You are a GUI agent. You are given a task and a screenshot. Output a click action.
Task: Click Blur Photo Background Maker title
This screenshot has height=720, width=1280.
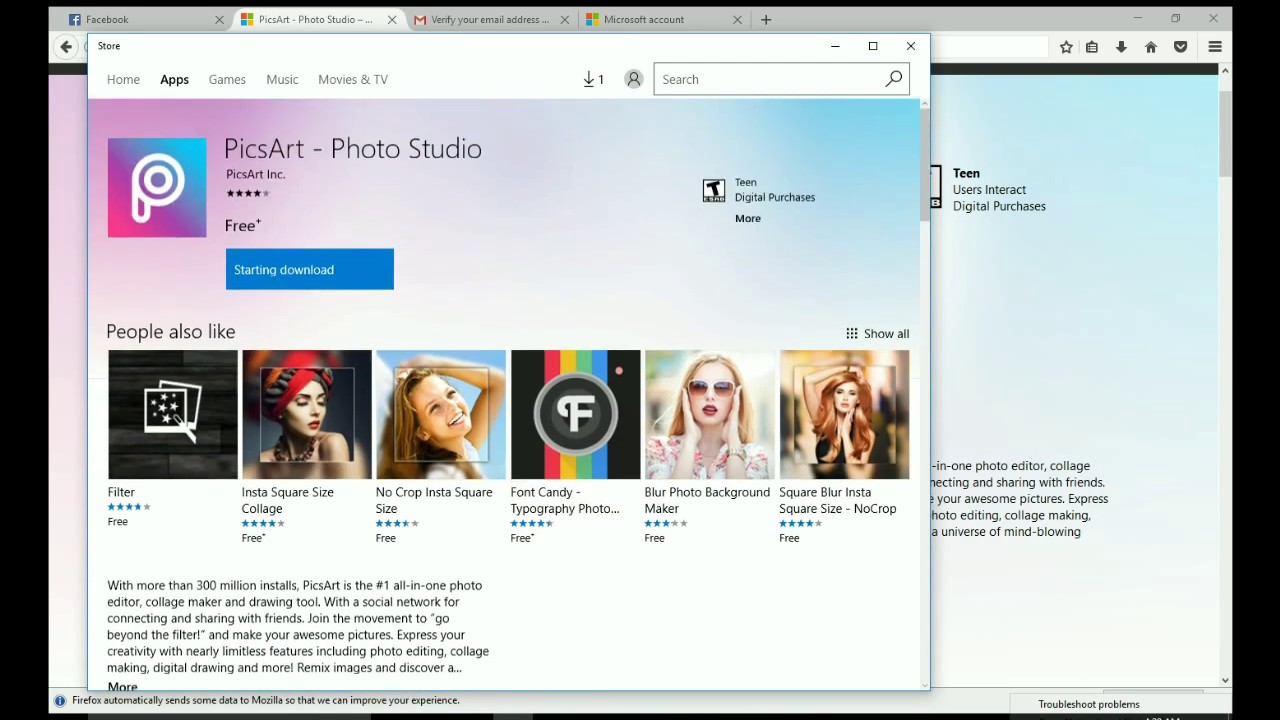click(707, 500)
